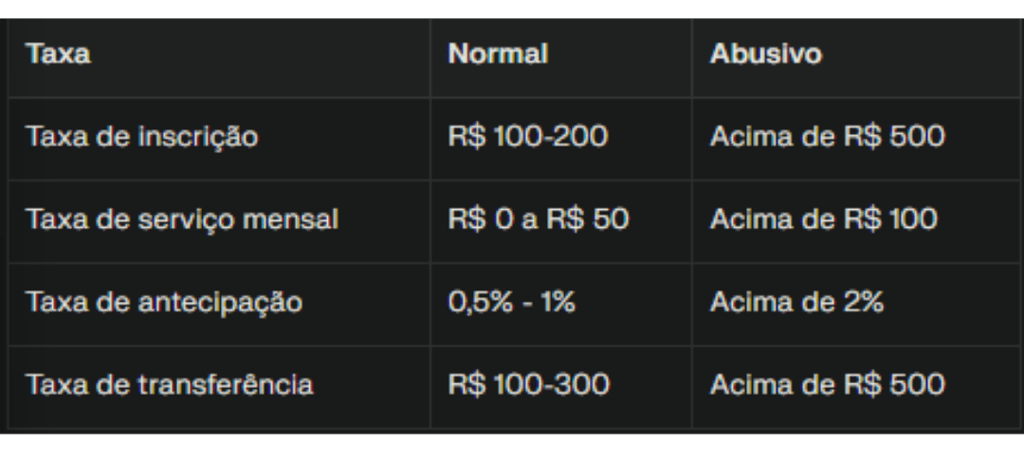This screenshot has width=1024, height=453.
Task: Click the R$ 0 a R$ 50 cell
Action: click(539, 219)
